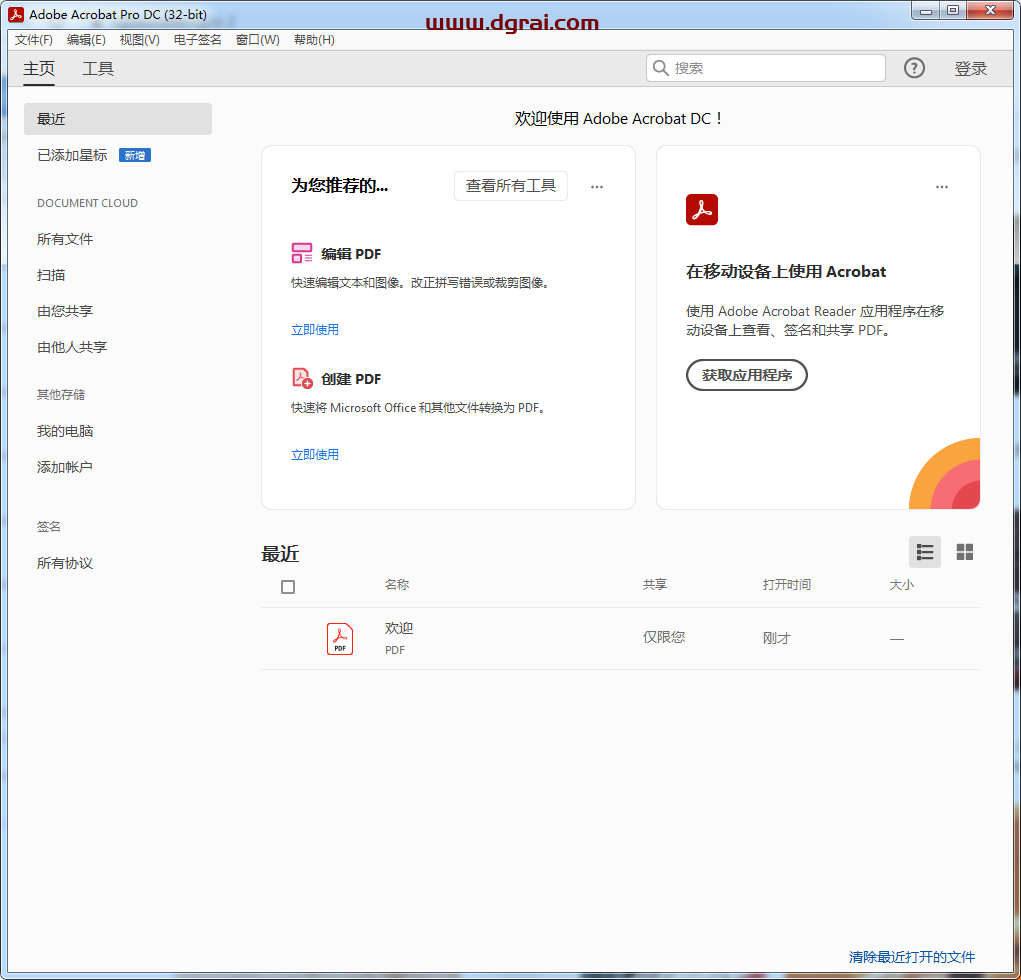This screenshot has height=980, width=1021.
Task: Open more options on the mobile card
Action: pyautogui.click(x=942, y=187)
